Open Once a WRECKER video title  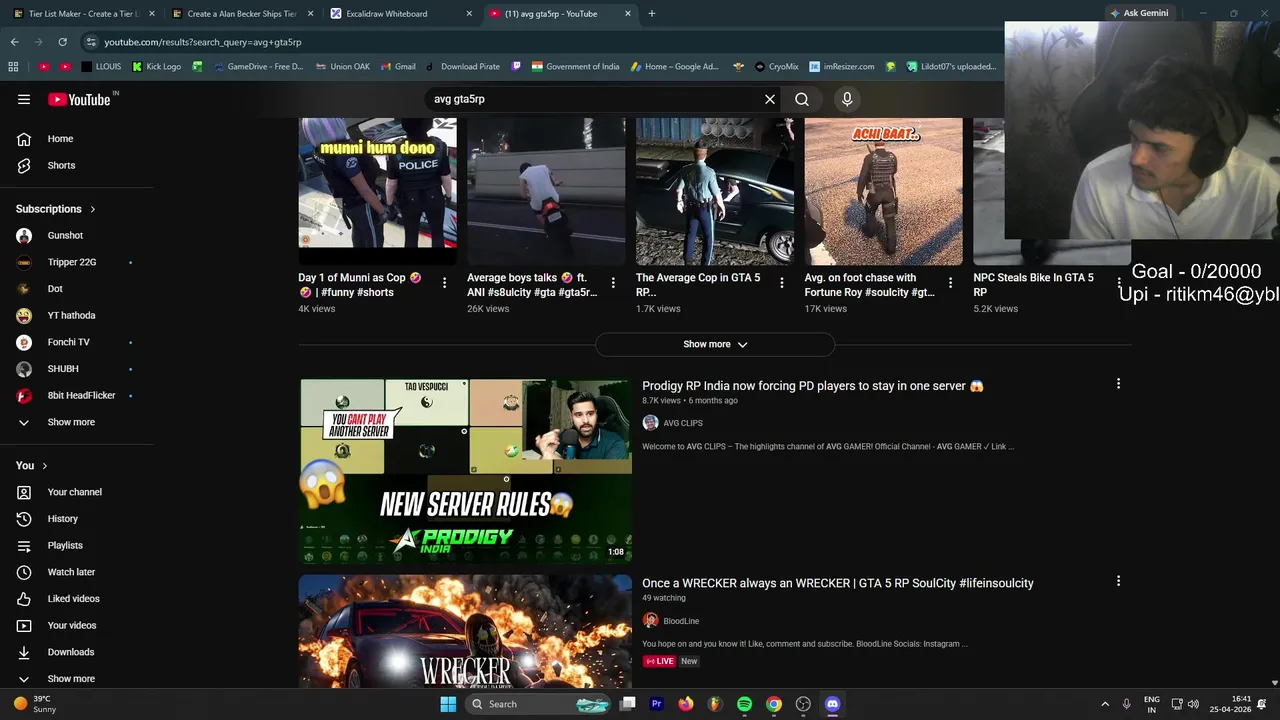pyautogui.click(x=838, y=583)
